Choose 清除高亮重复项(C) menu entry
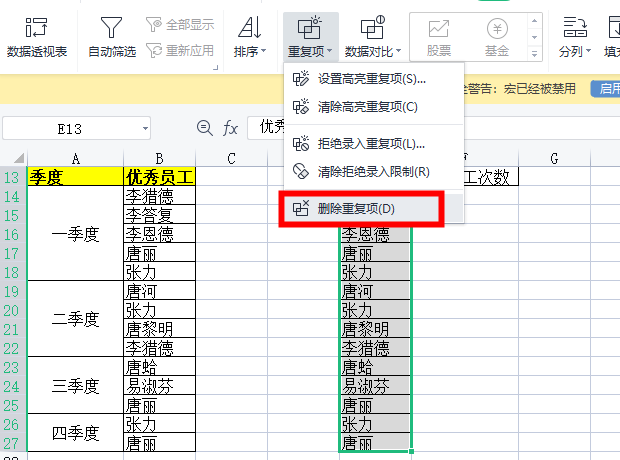 (373, 107)
